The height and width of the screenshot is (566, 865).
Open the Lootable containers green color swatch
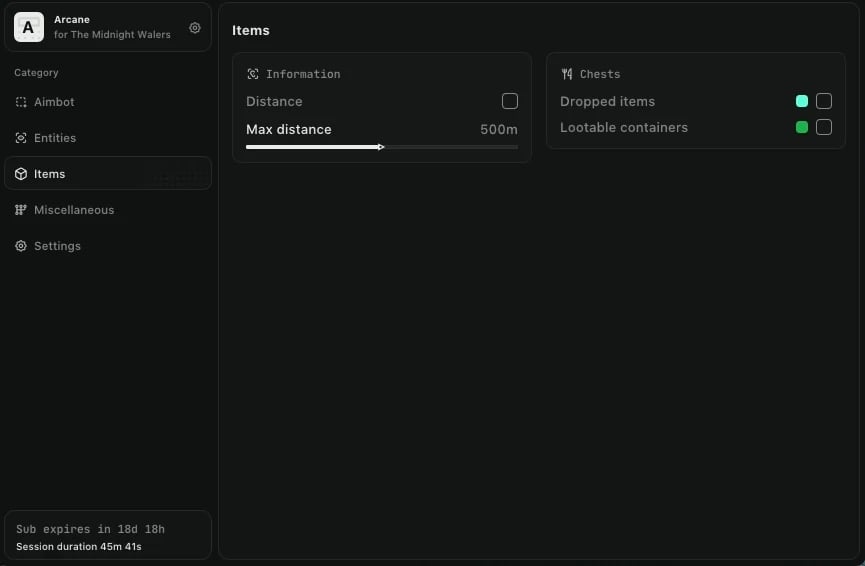[x=802, y=127]
